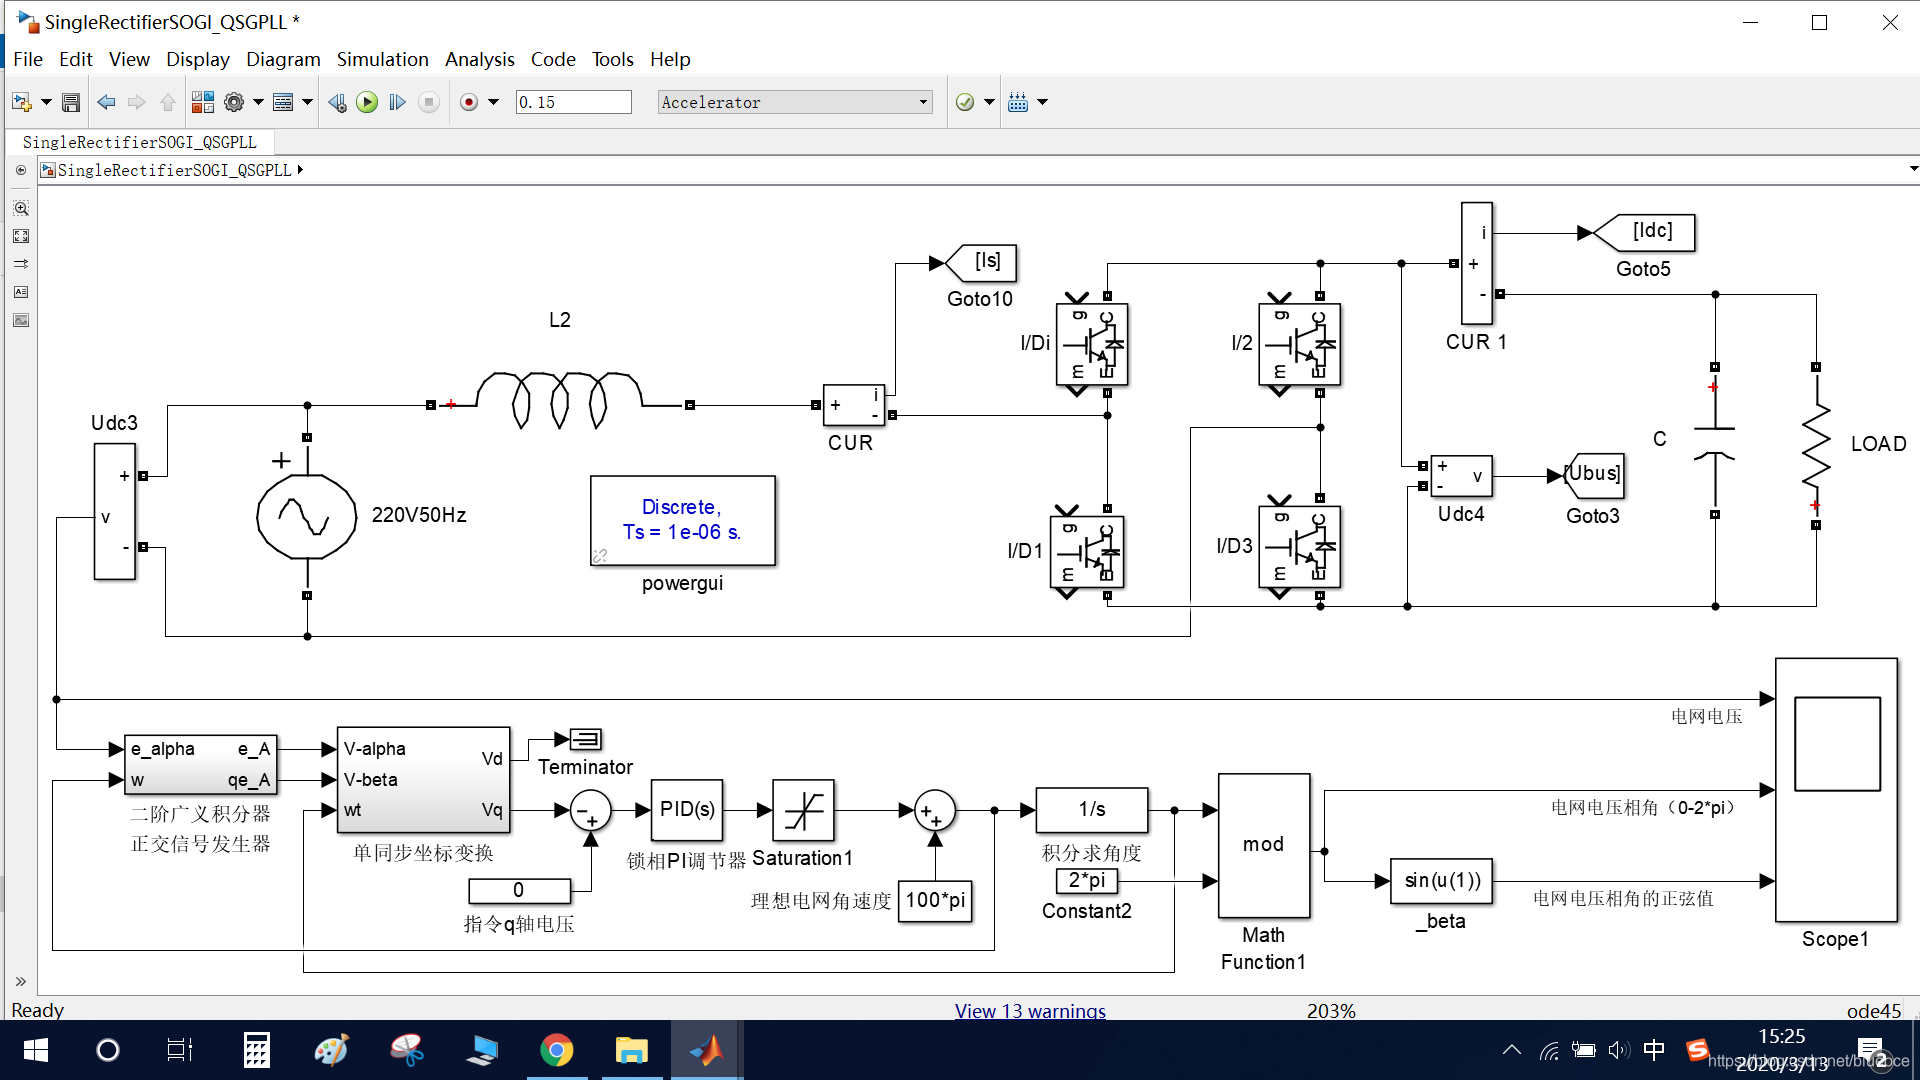Click the View 13 warnings link

[1030, 1011]
